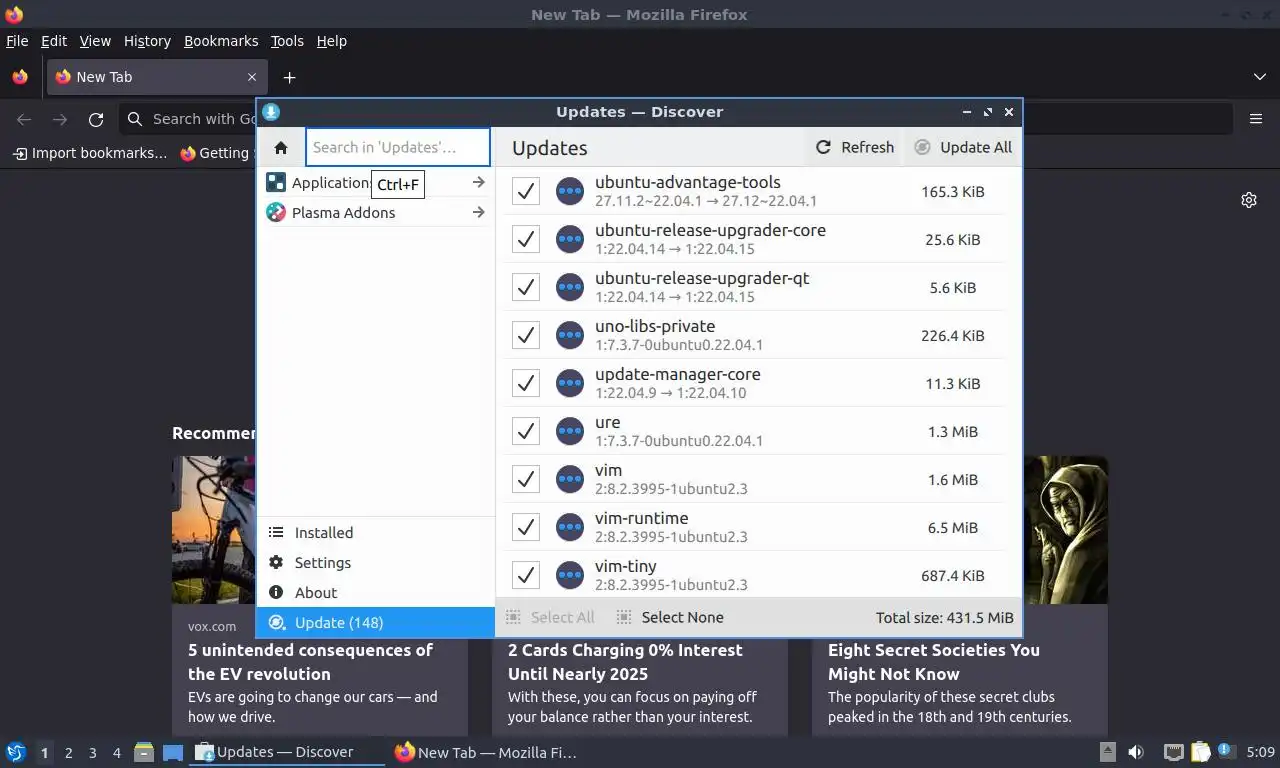Click the package icon next to ubuntu-release-upgrader-qt
1280x768 pixels.
[570, 287]
